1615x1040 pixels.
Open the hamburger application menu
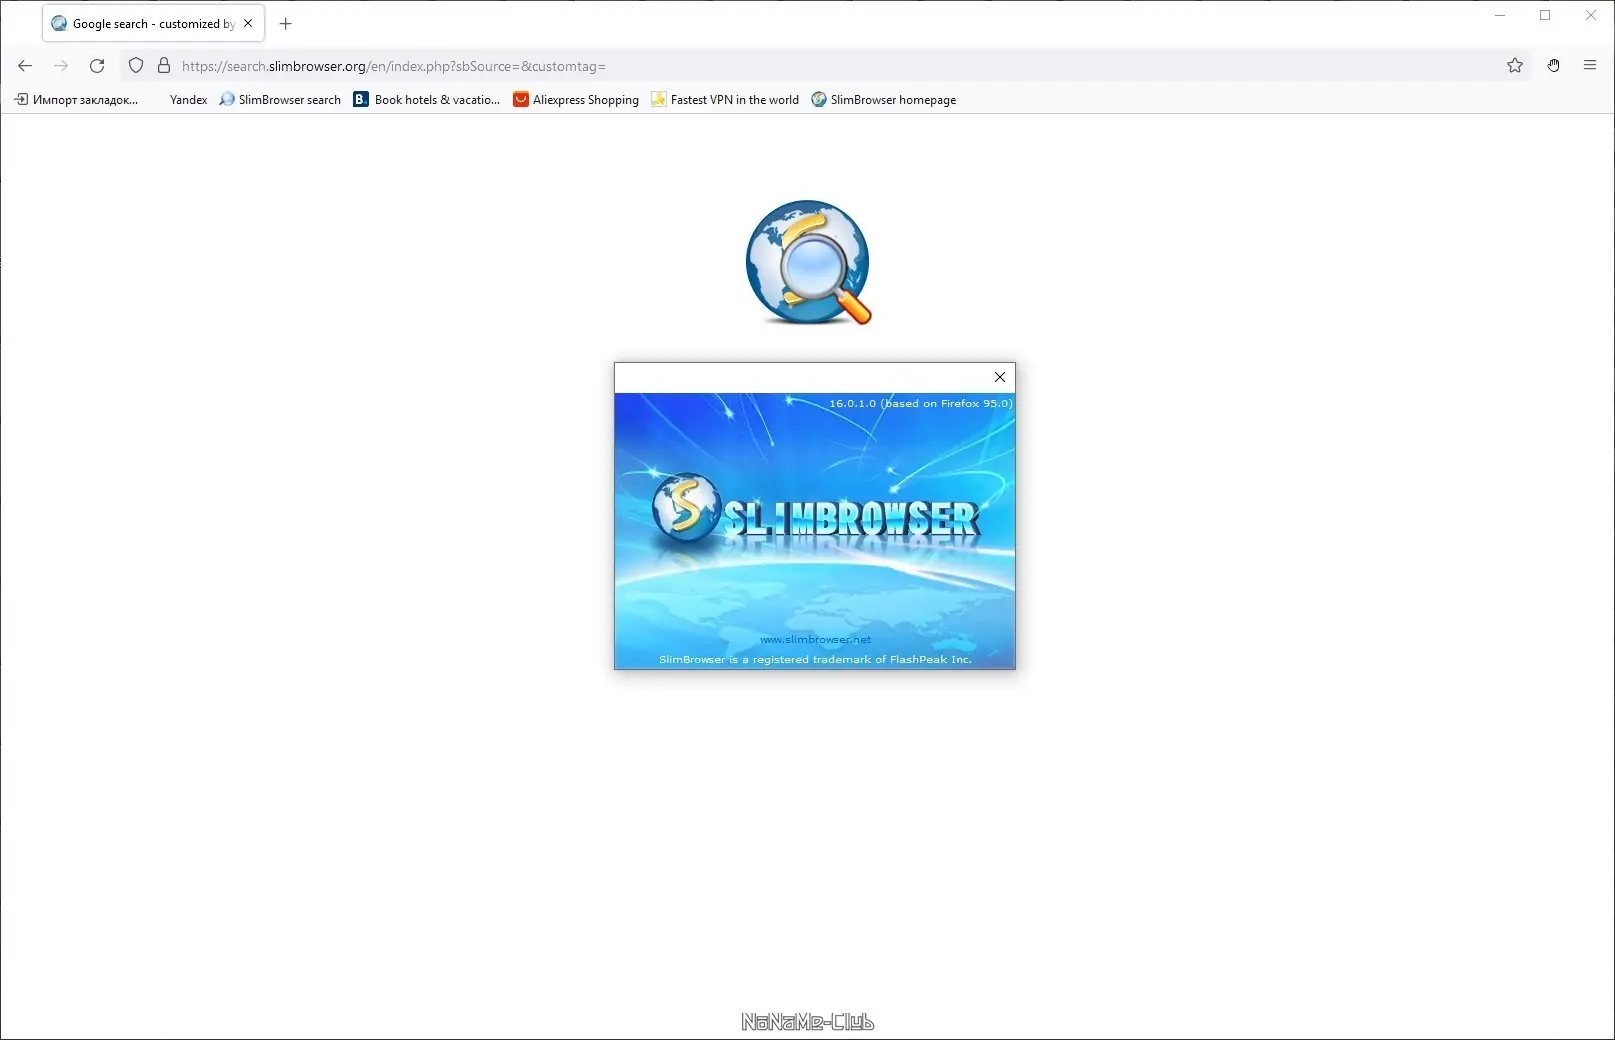click(1589, 66)
